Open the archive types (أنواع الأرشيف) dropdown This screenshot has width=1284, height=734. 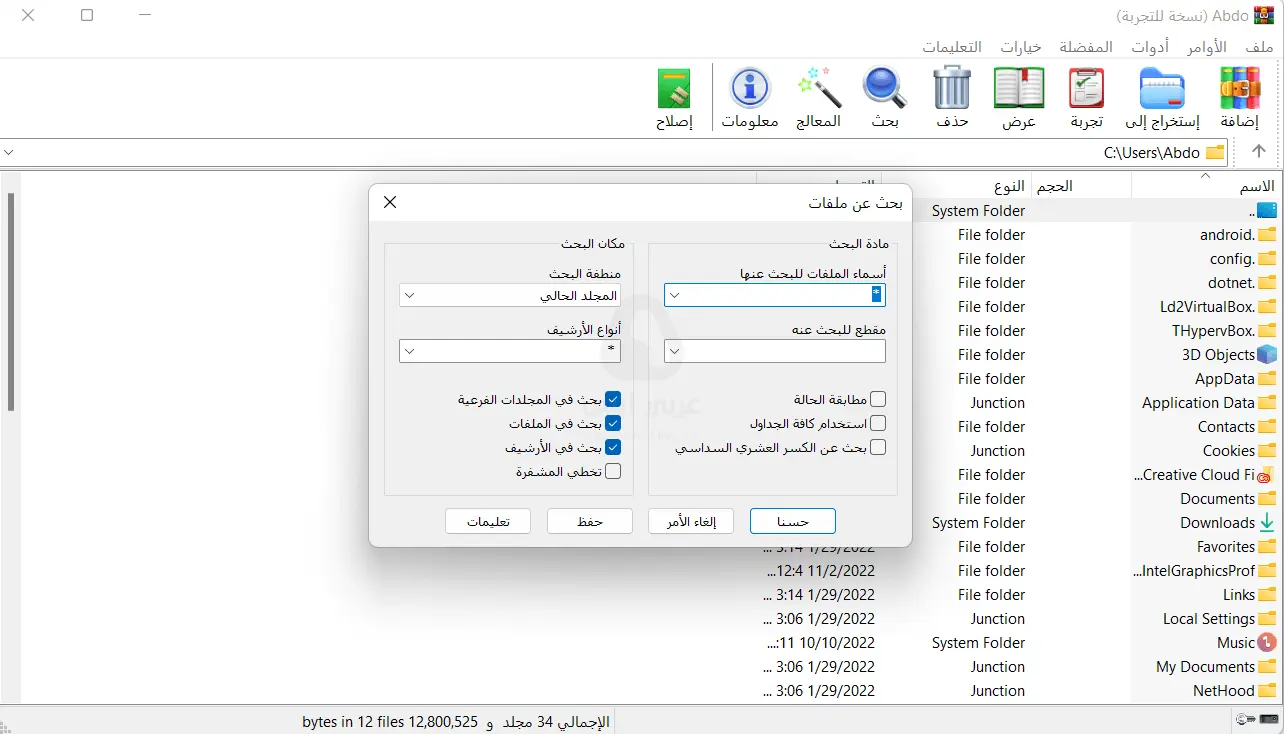click(x=409, y=351)
